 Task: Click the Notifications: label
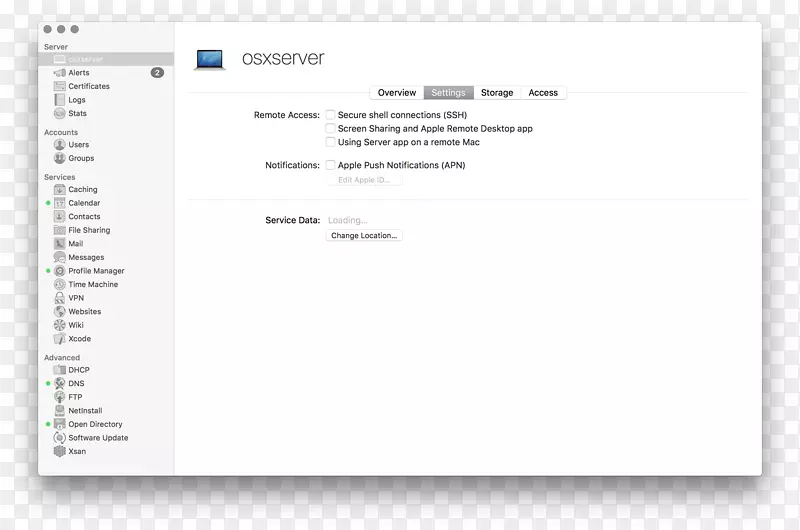(292, 165)
